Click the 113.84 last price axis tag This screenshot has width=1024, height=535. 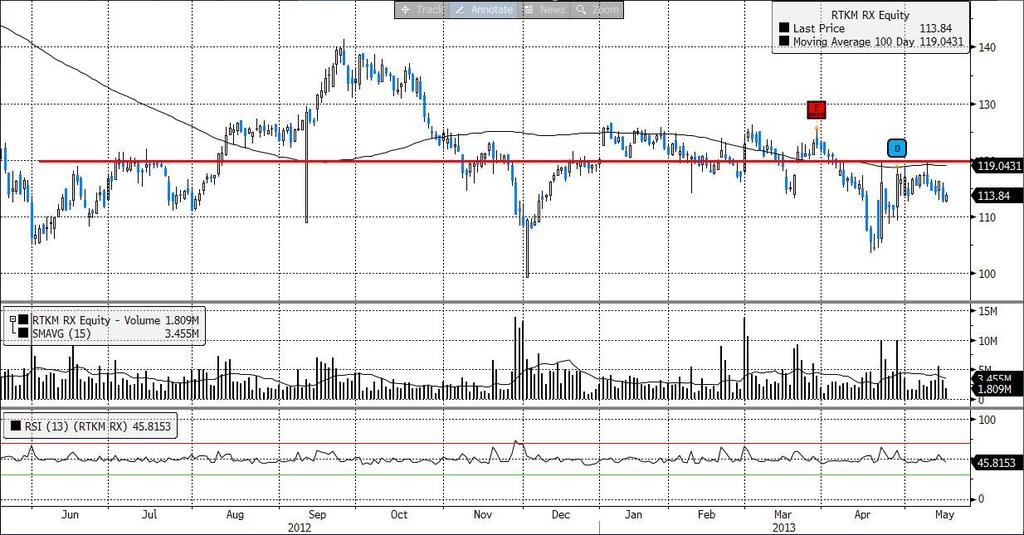997,195
